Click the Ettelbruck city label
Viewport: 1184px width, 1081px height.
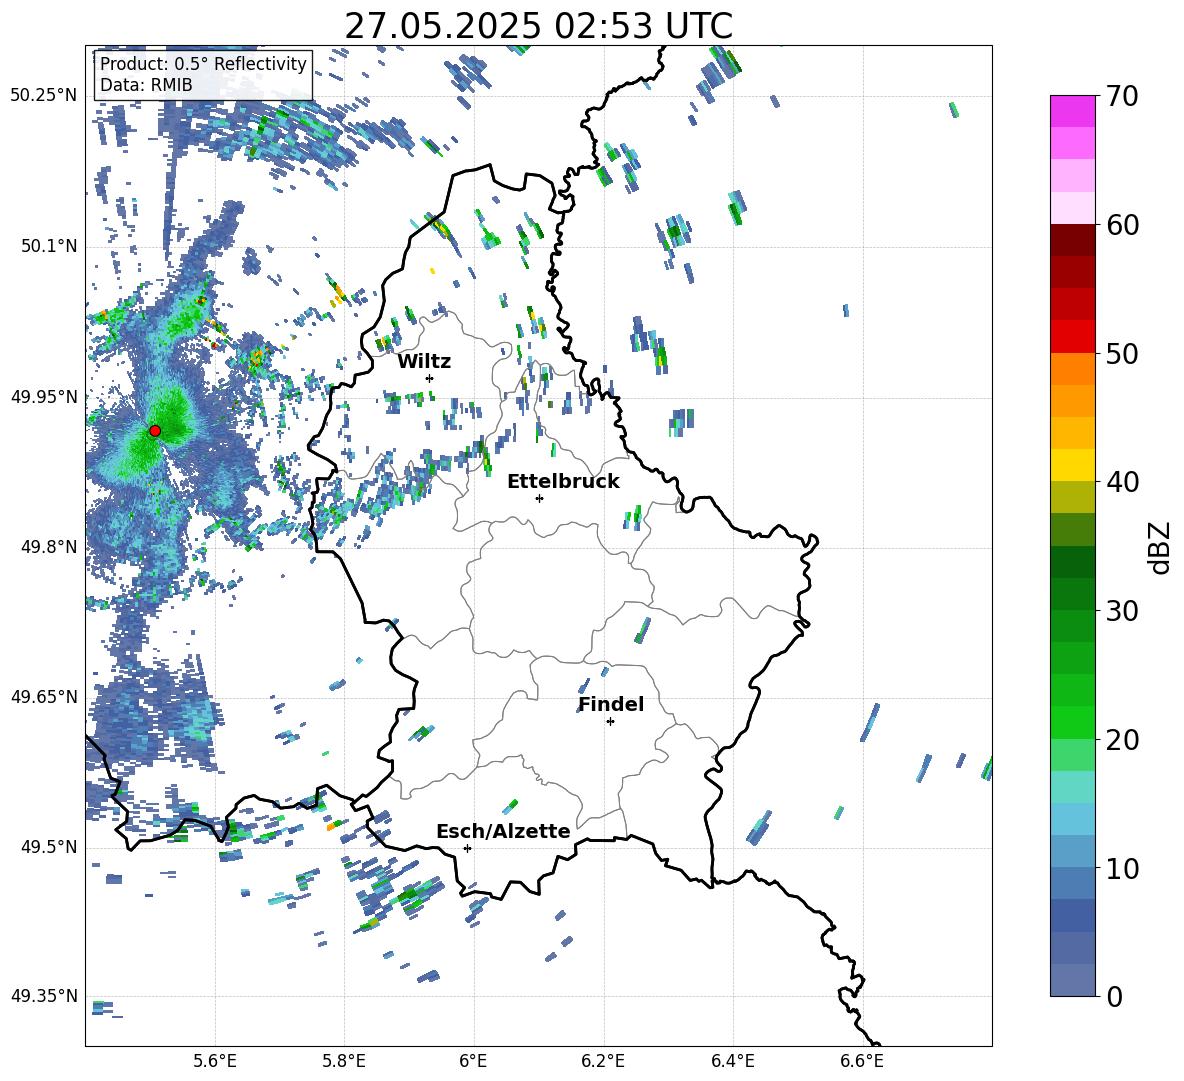coord(563,482)
